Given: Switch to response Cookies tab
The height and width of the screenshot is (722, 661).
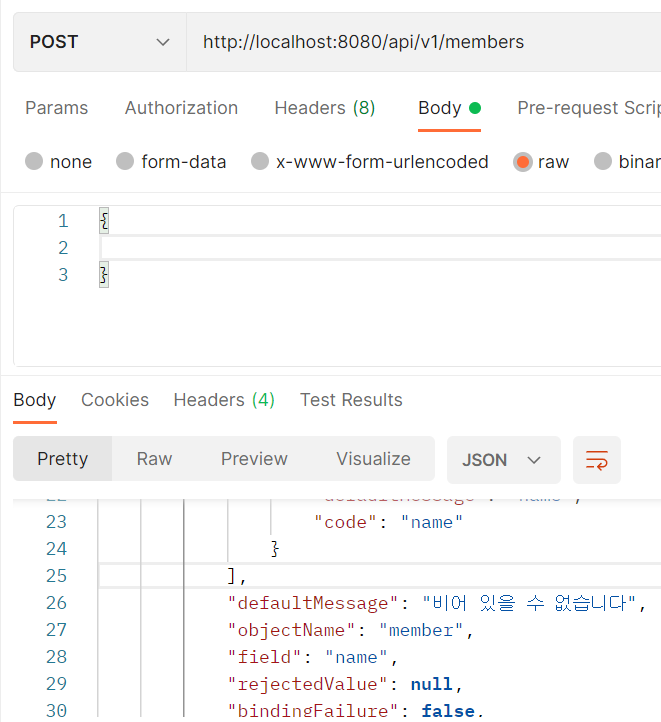Looking at the screenshot, I should (115, 400).
